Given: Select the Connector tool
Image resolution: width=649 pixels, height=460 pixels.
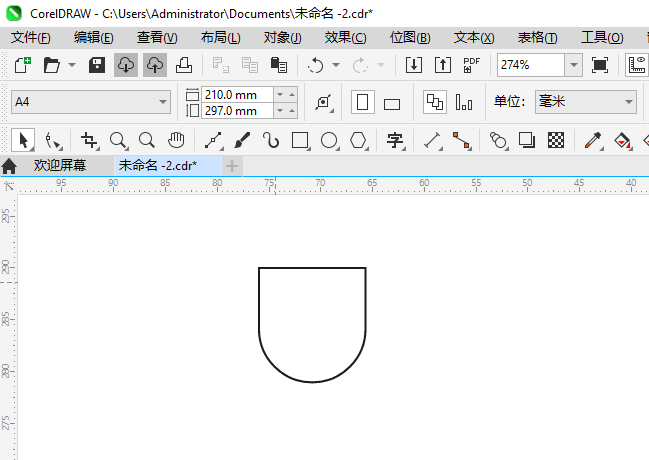Looking at the screenshot, I should coord(461,140).
